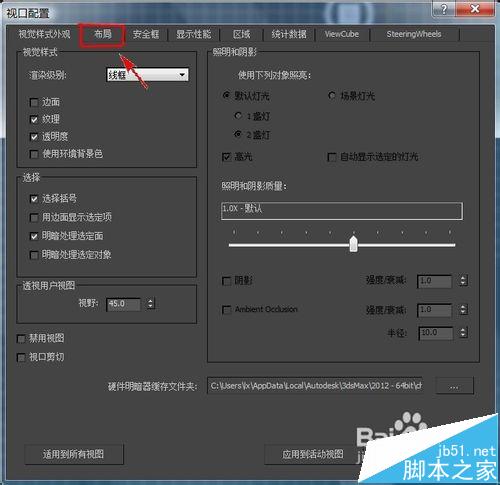Open the 视觉样式外观 tab
The image size is (500, 485).
44,34
